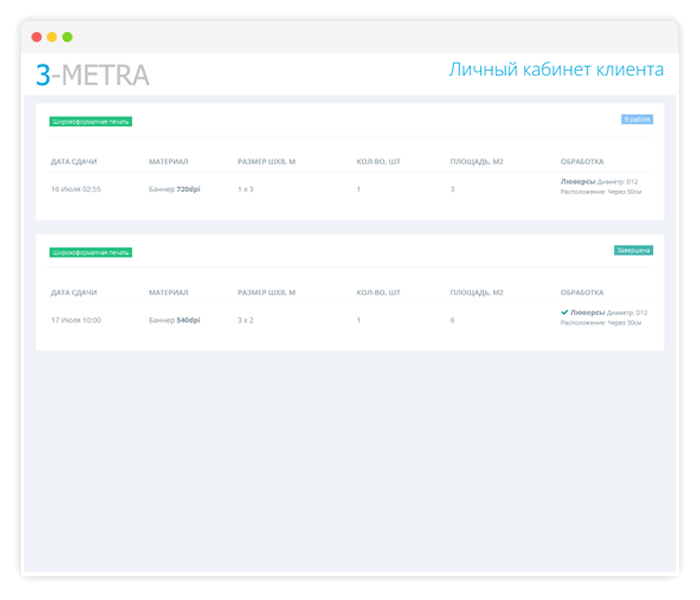Close the window with the red button

pyautogui.click(x=37, y=37)
